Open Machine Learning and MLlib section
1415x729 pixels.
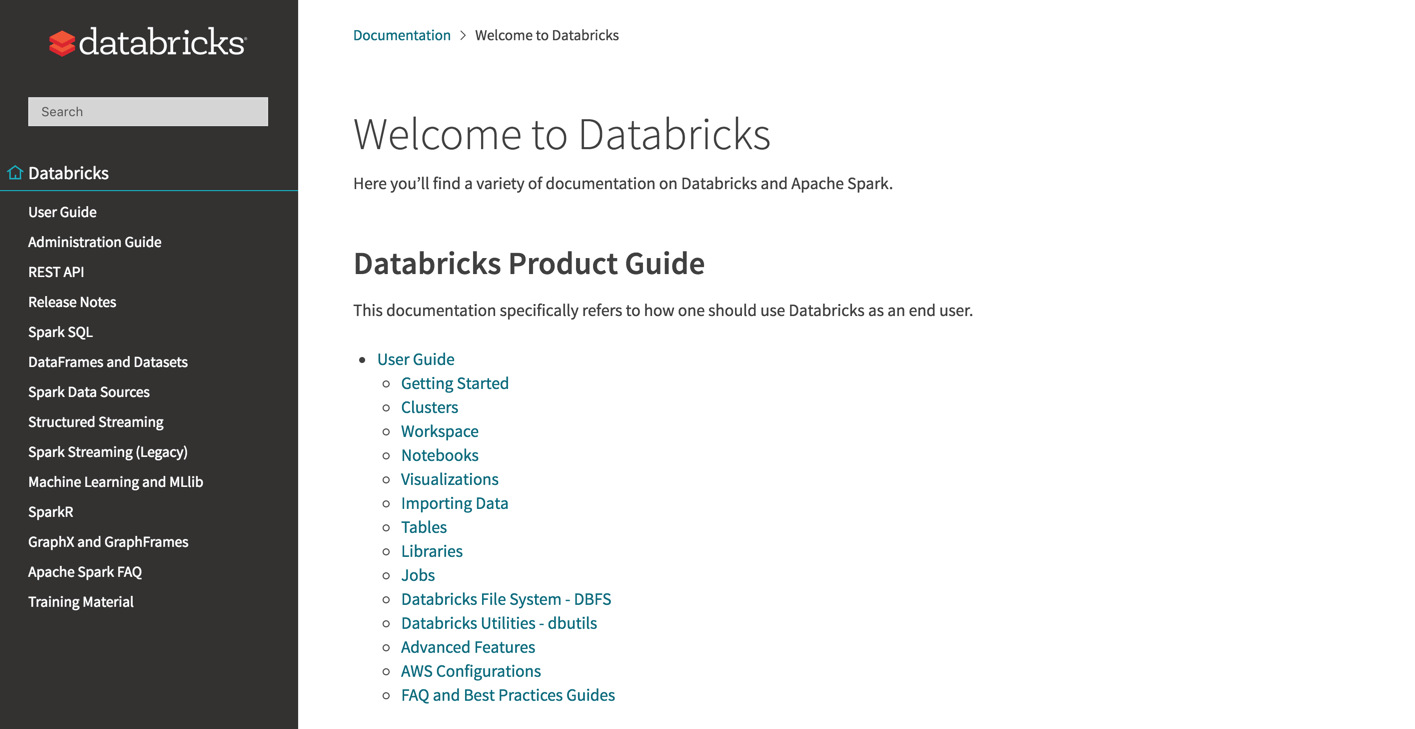point(115,482)
